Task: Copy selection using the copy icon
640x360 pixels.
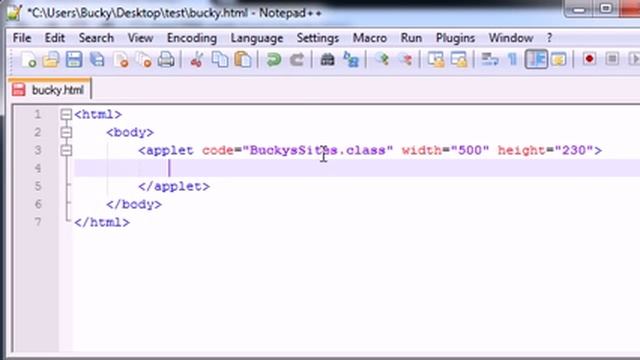Action: [x=220, y=60]
